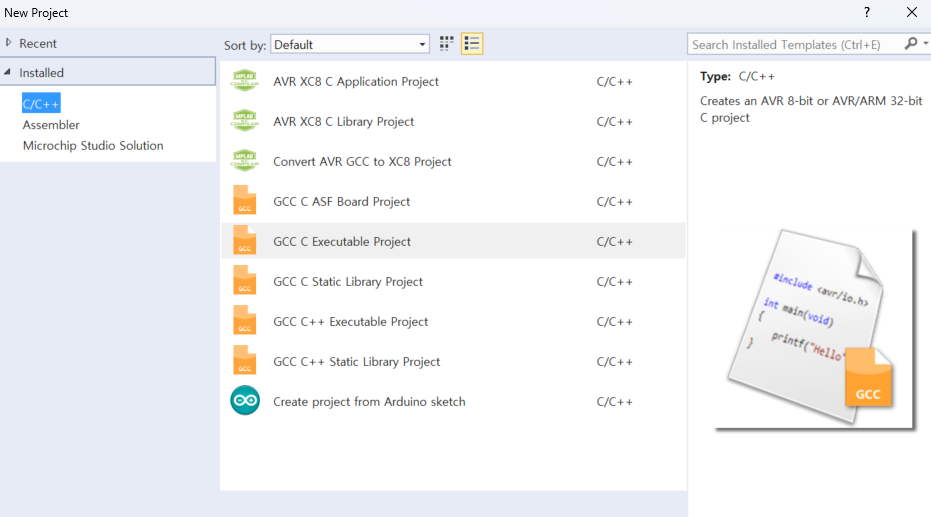Click the search magnifier icon

910,44
